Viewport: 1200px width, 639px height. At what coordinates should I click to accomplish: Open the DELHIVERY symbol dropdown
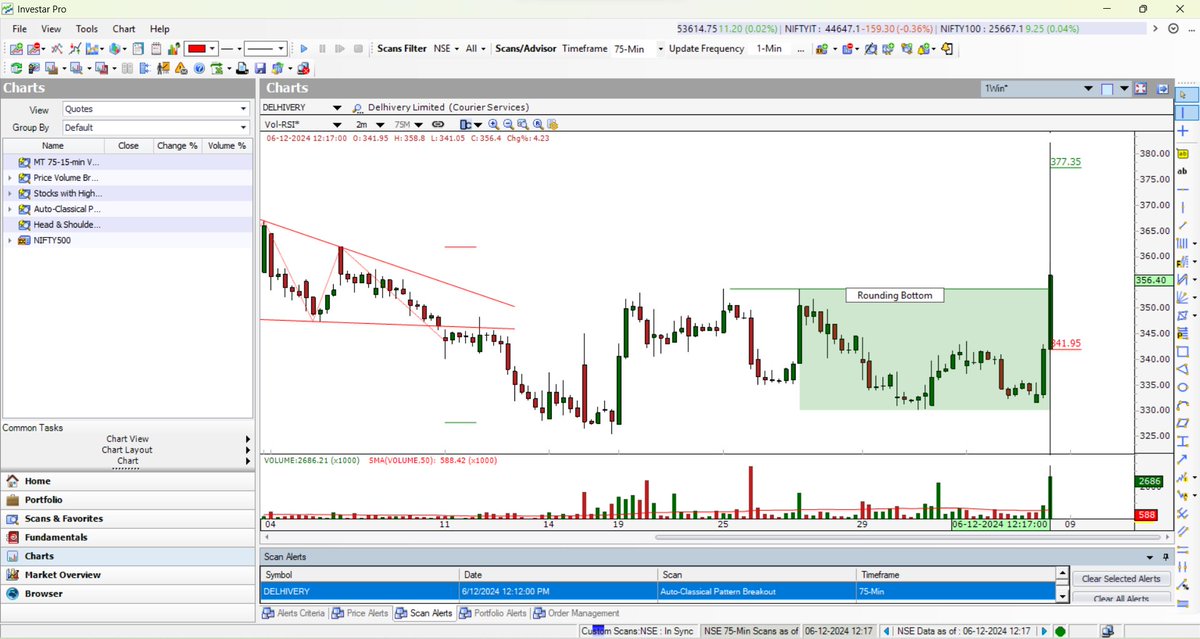tap(337, 108)
